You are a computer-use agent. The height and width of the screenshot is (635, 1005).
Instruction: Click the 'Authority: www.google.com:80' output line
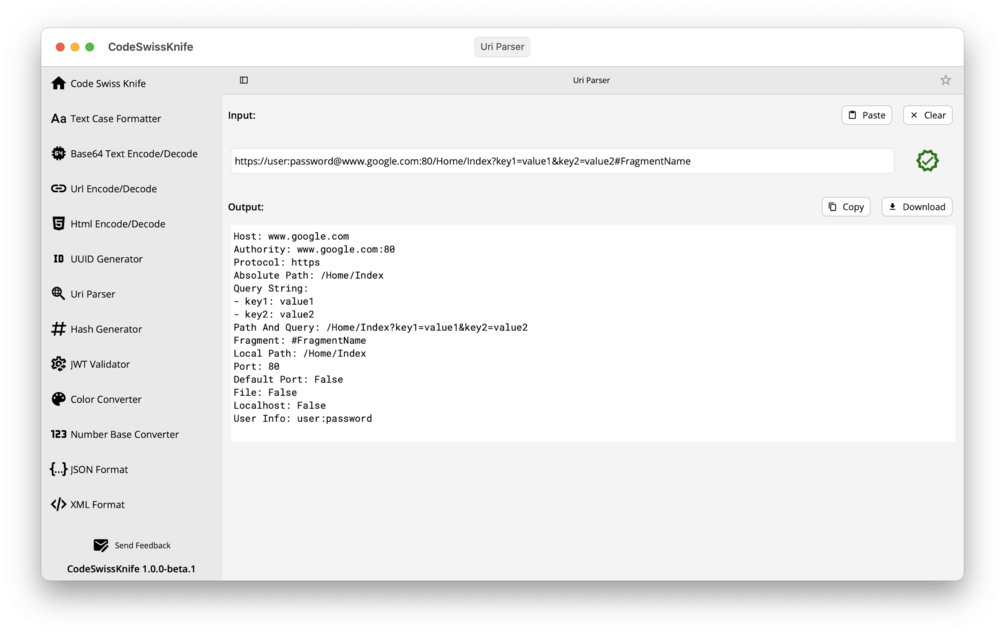pos(314,249)
